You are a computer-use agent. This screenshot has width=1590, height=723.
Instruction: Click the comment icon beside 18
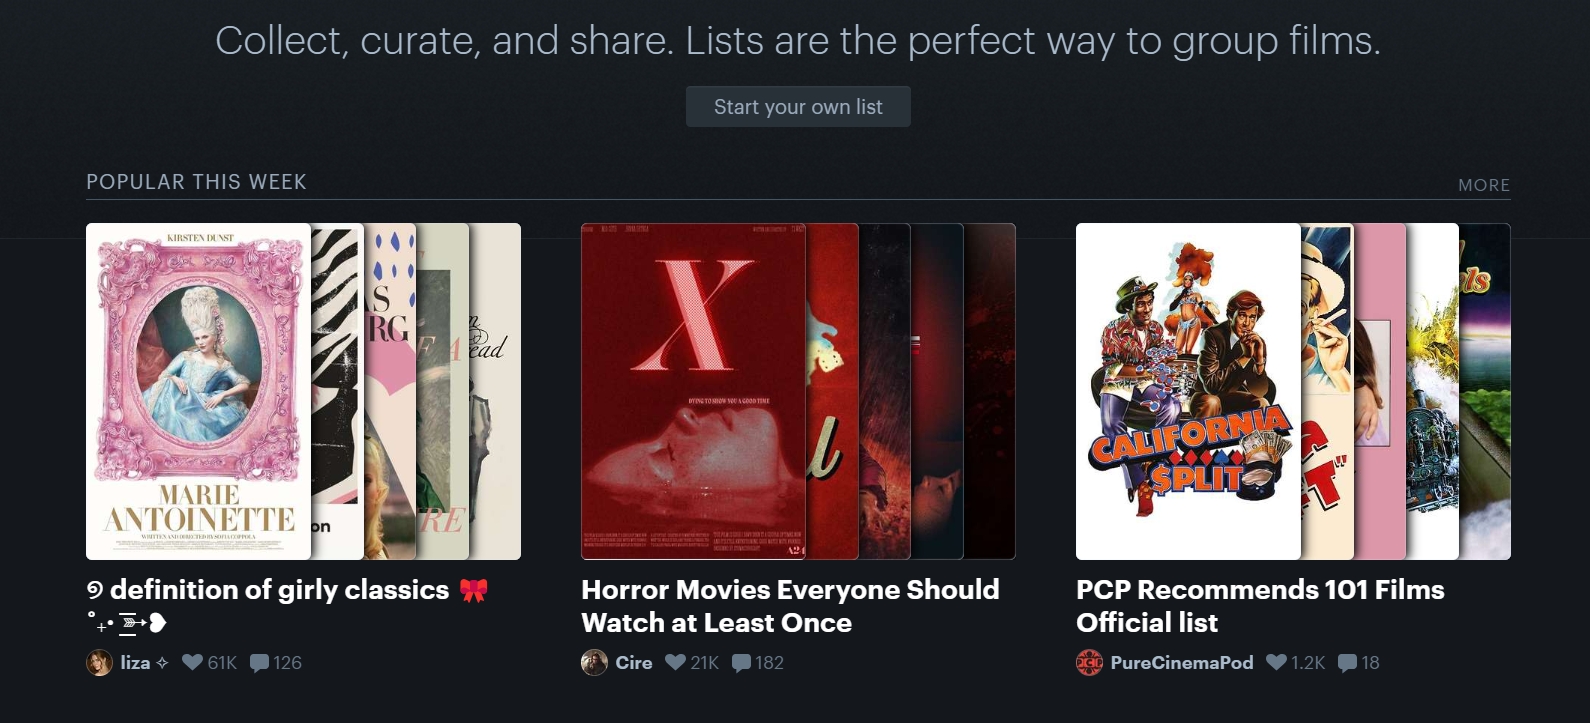[1347, 663]
